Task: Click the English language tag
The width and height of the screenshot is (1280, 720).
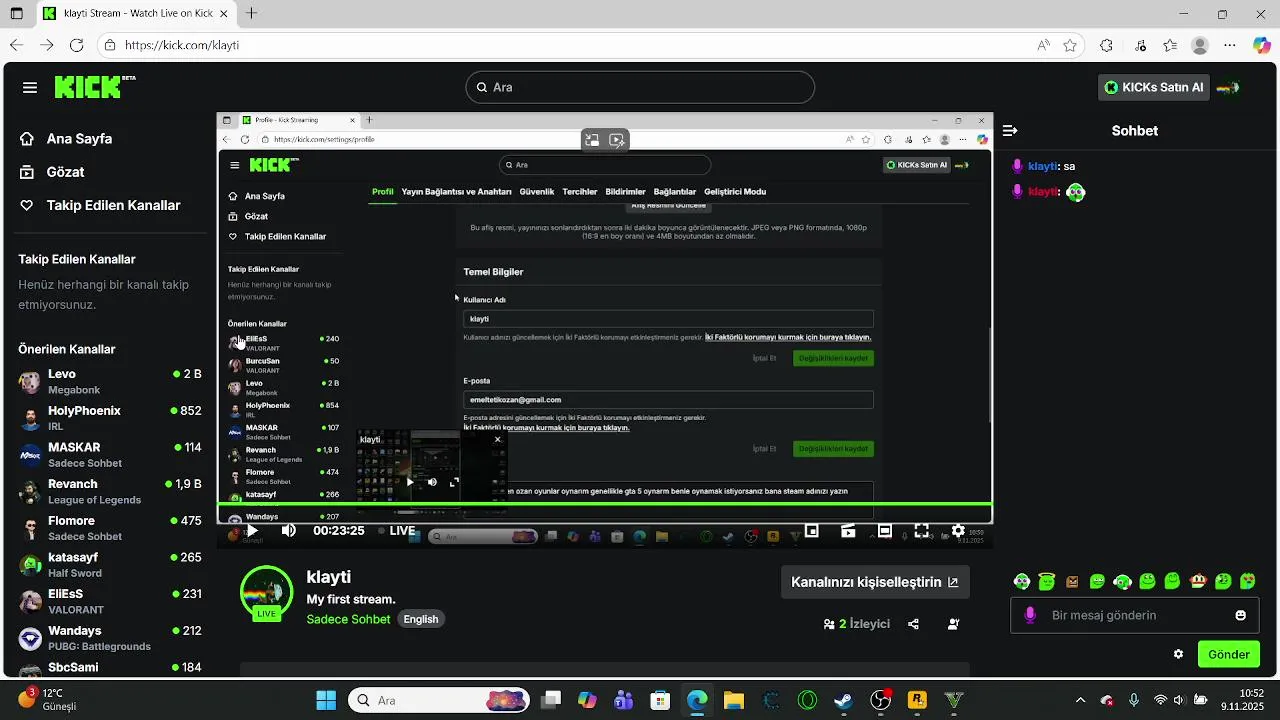Action: point(421,619)
